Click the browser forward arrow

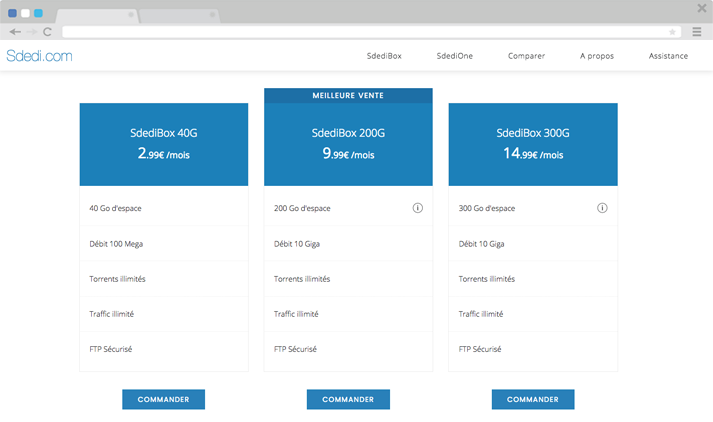pos(31,32)
